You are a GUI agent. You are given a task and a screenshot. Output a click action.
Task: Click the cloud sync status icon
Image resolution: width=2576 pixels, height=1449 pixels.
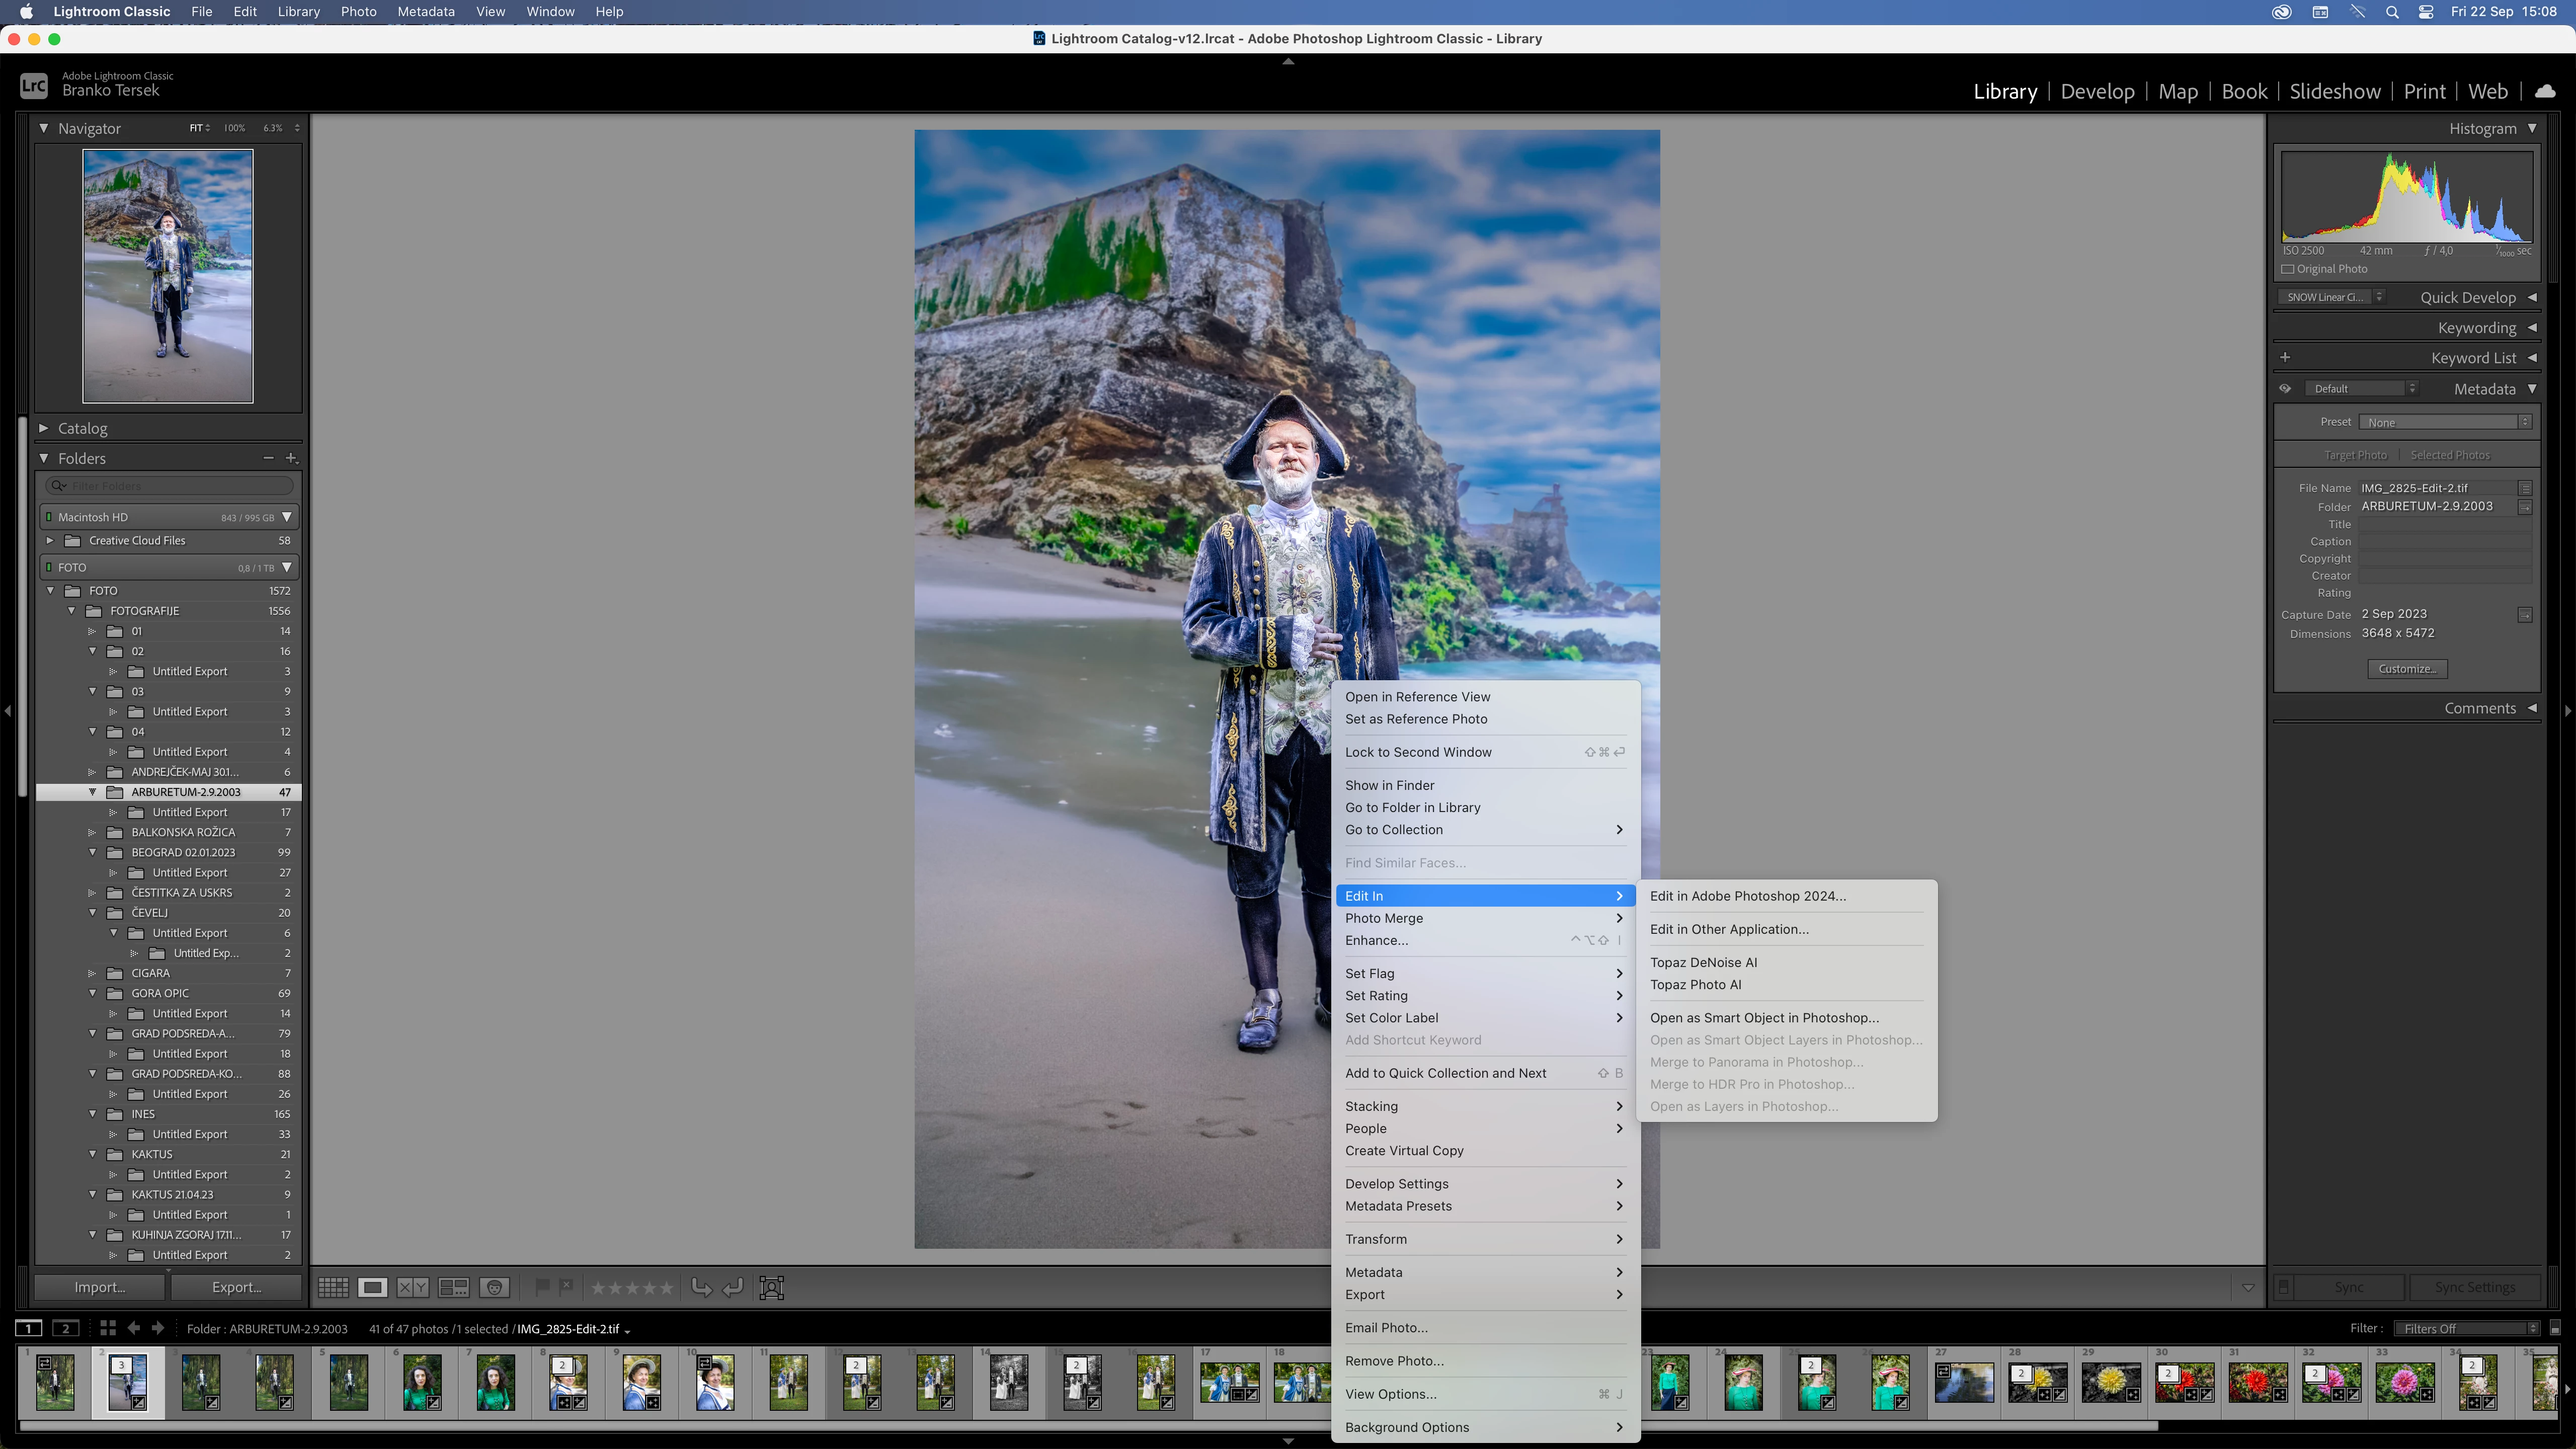click(x=2545, y=91)
